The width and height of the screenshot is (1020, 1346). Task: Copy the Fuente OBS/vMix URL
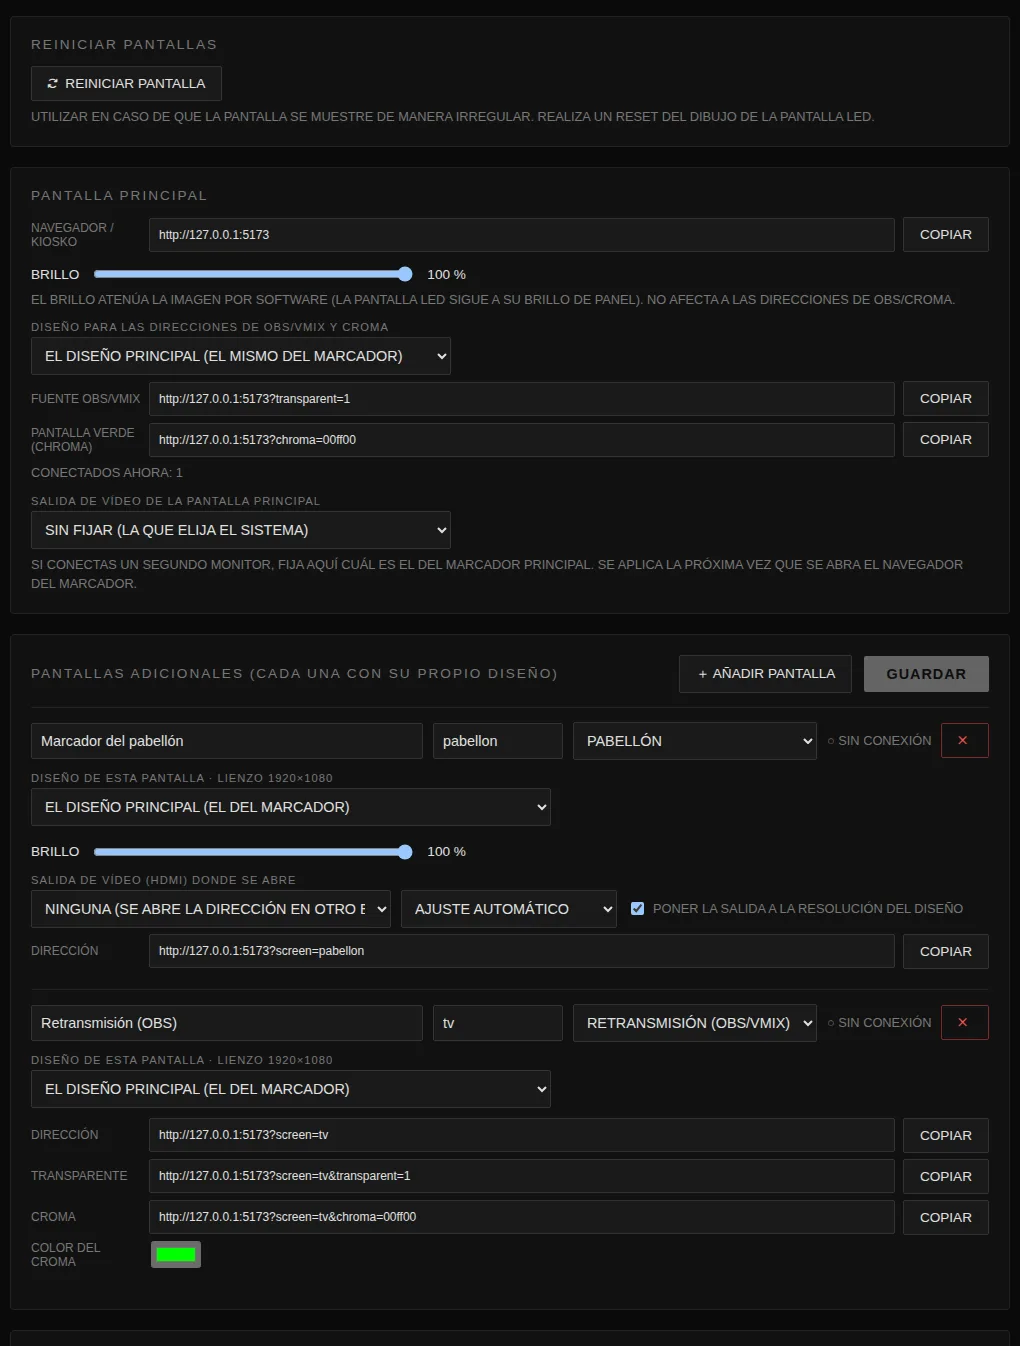pos(945,399)
